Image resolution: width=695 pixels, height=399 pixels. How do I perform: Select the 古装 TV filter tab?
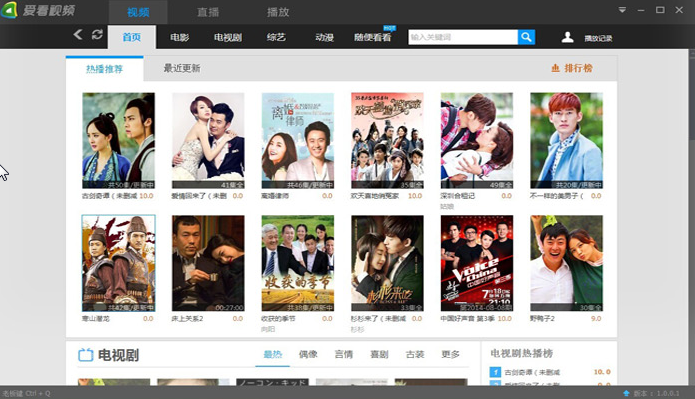coord(415,354)
